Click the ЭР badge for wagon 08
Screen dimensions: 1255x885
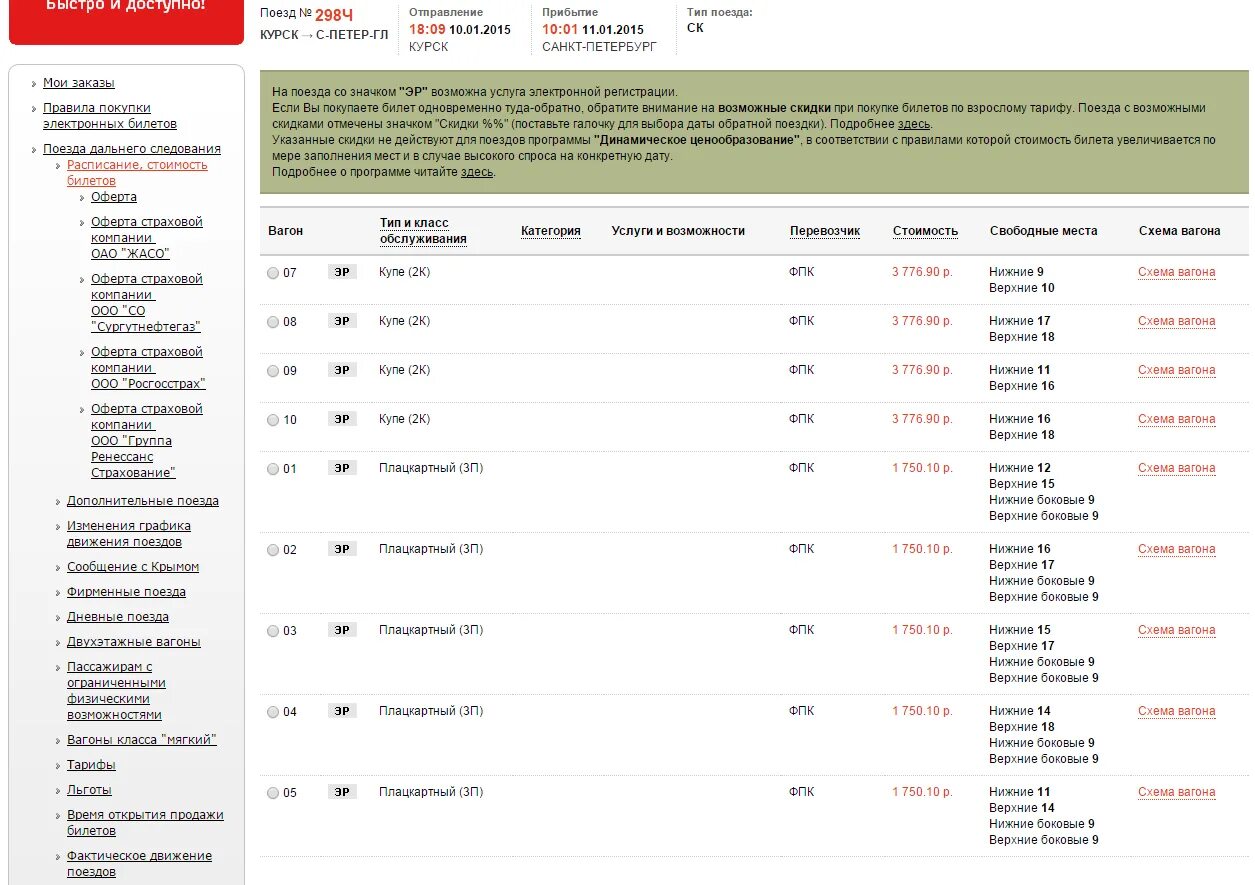tap(342, 321)
